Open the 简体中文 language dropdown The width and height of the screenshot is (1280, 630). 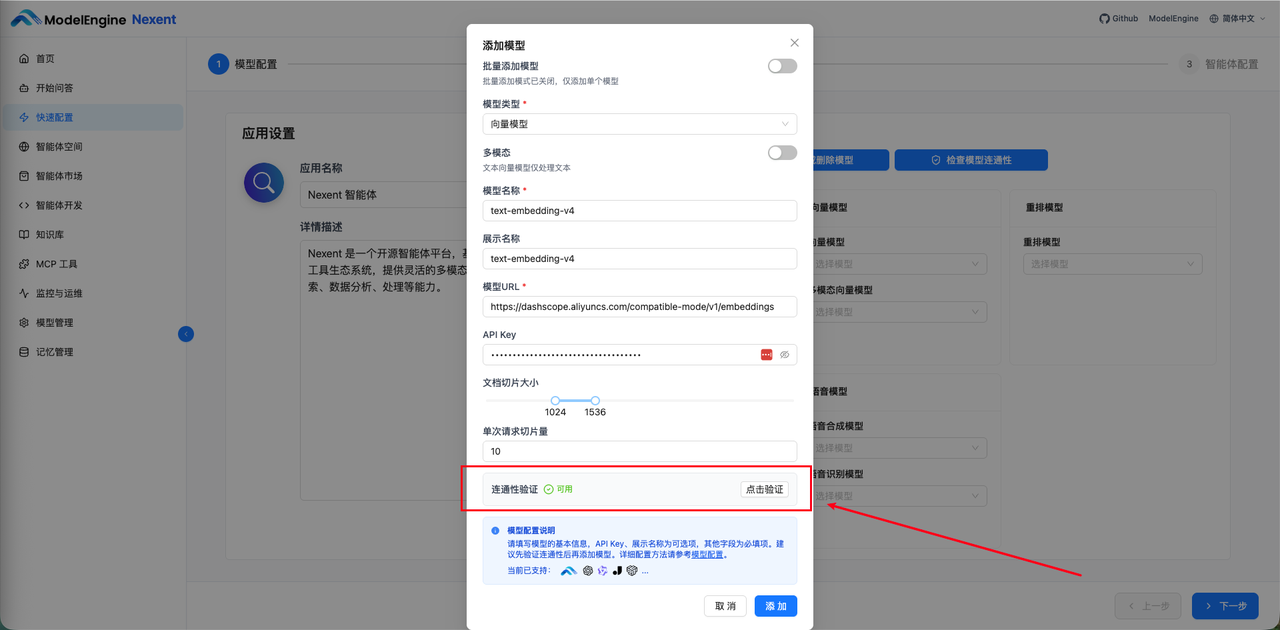pos(1237,18)
